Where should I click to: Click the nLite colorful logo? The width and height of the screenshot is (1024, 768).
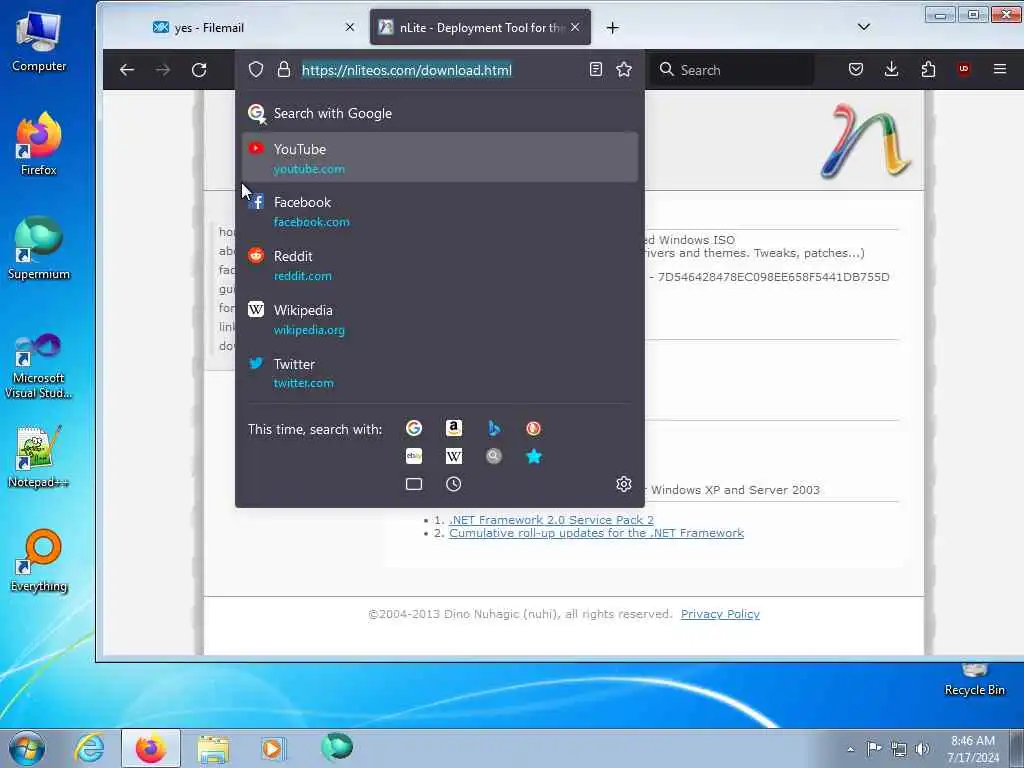tap(865, 140)
